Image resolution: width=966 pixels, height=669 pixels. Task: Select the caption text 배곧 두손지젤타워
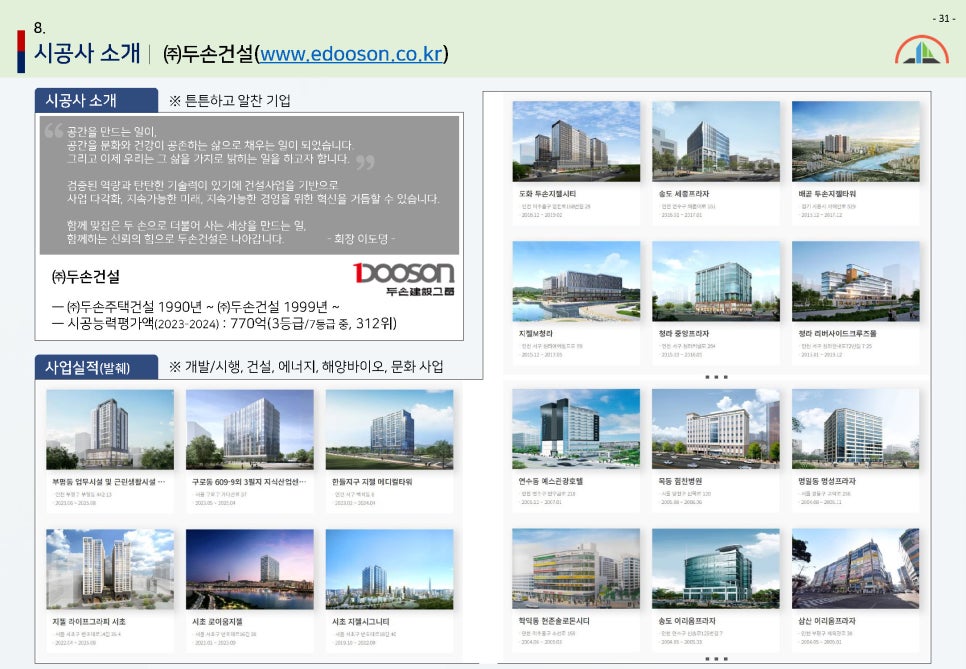click(x=827, y=193)
